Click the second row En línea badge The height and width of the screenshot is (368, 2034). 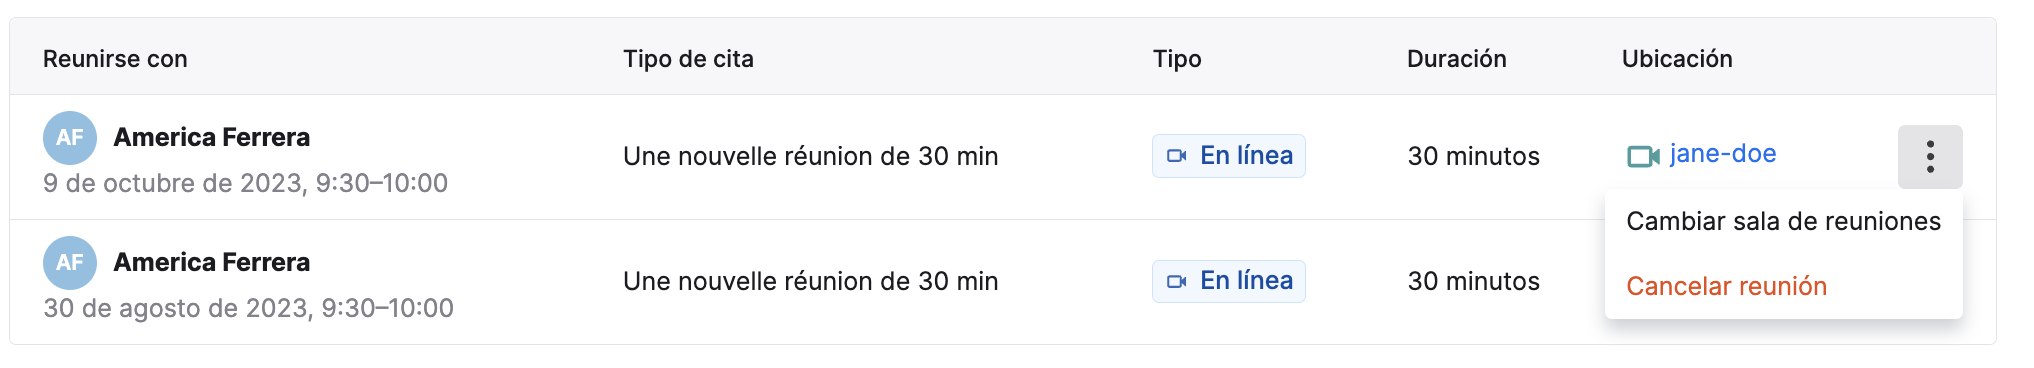pyautogui.click(x=1229, y=281)
